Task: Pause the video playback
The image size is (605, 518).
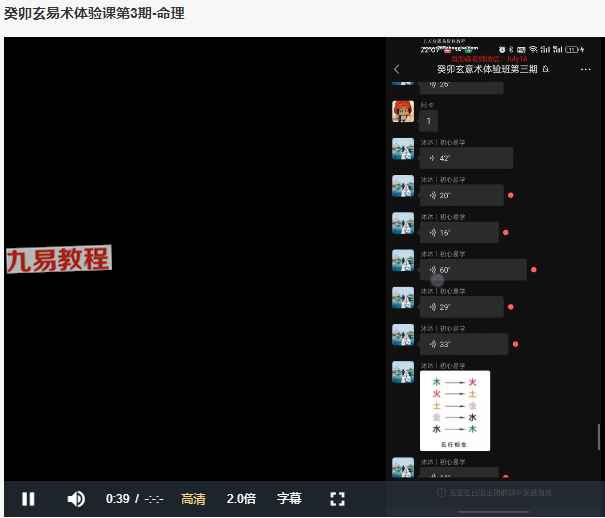Action: pos(28,499)
